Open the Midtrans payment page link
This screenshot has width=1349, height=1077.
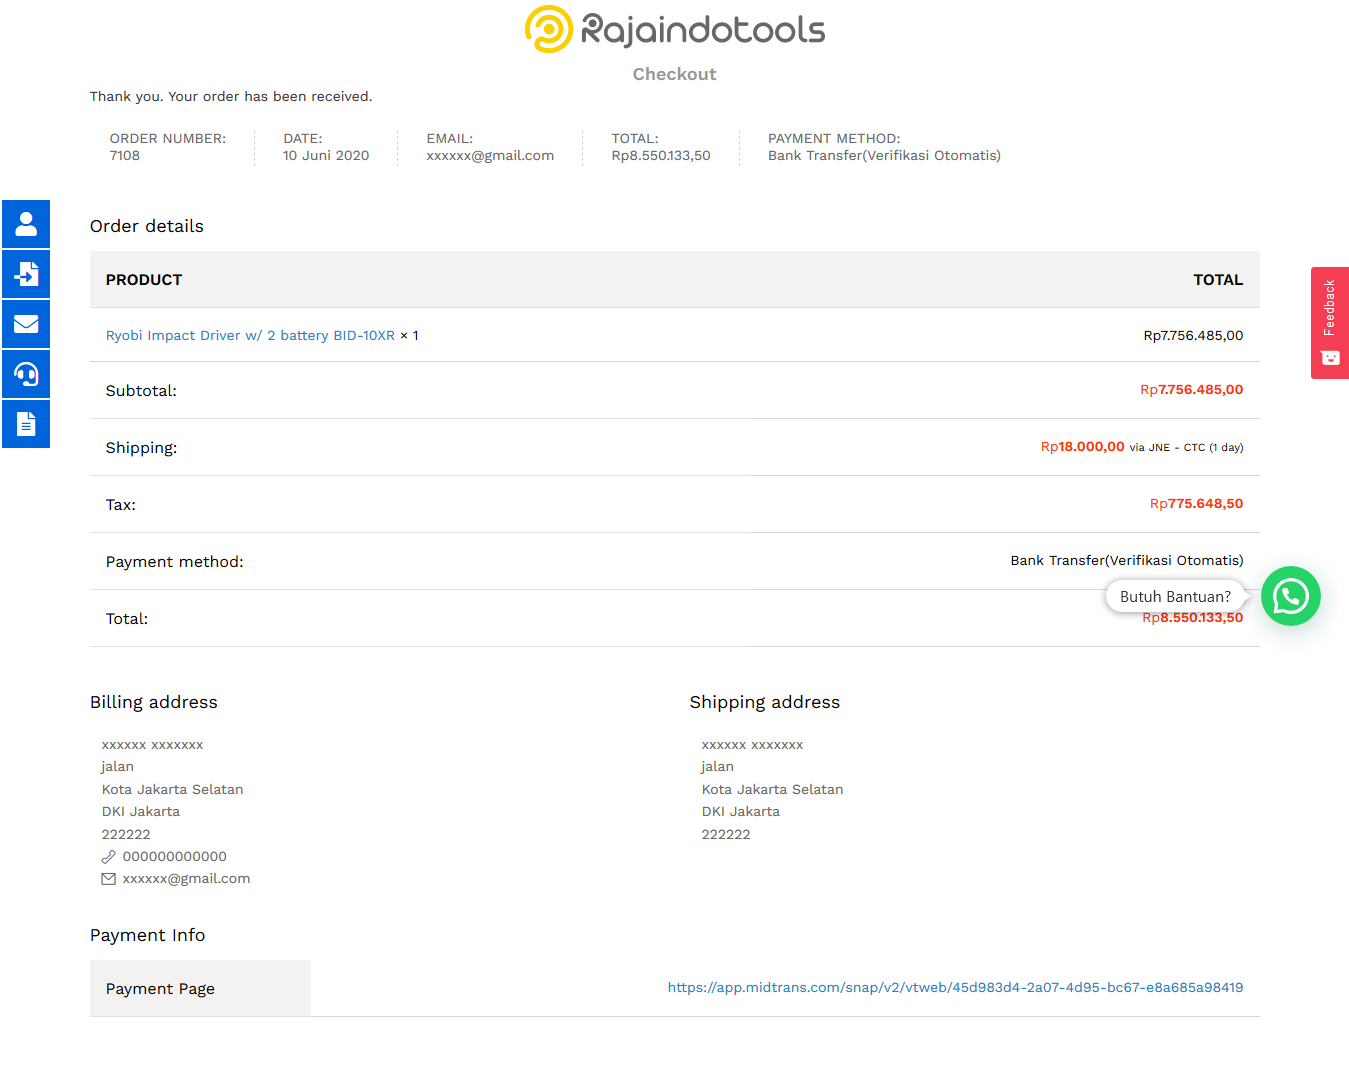tap(955, 987)
